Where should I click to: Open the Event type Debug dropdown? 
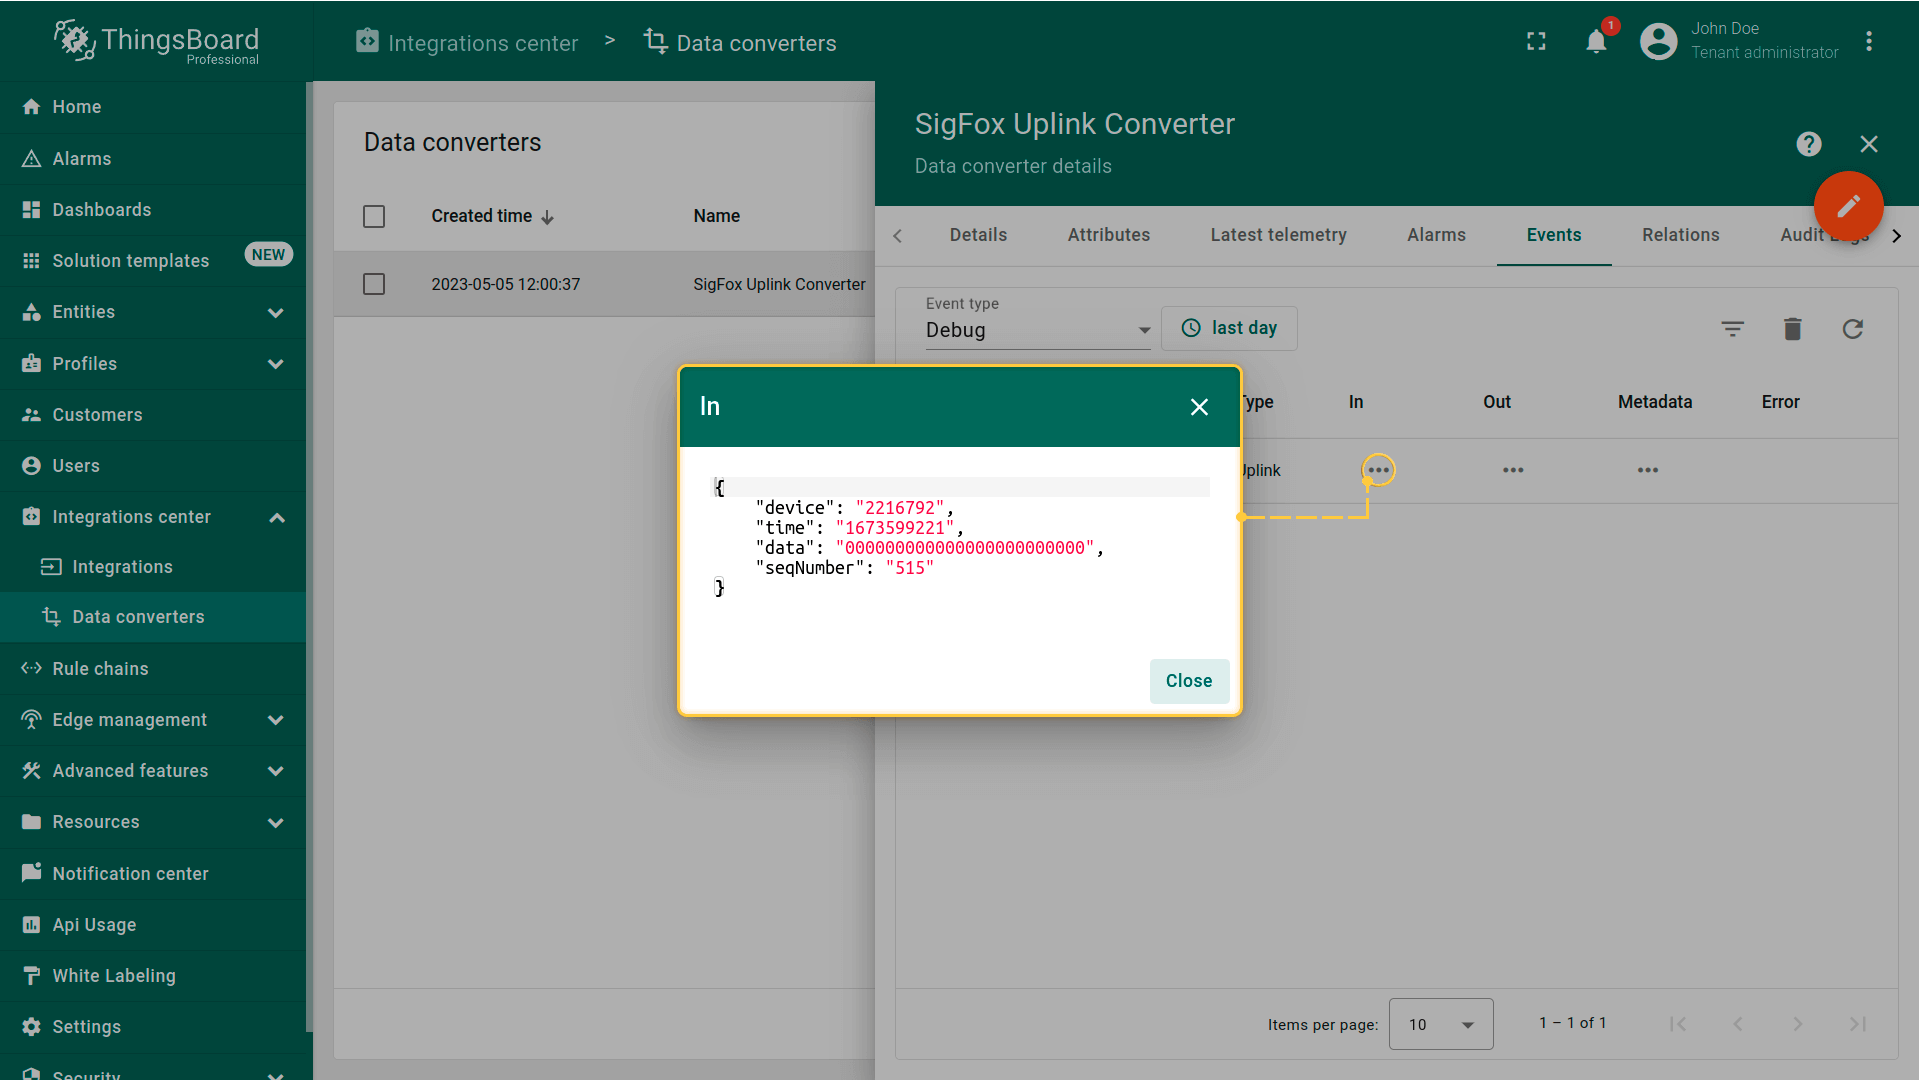[x=1037, y=330]
